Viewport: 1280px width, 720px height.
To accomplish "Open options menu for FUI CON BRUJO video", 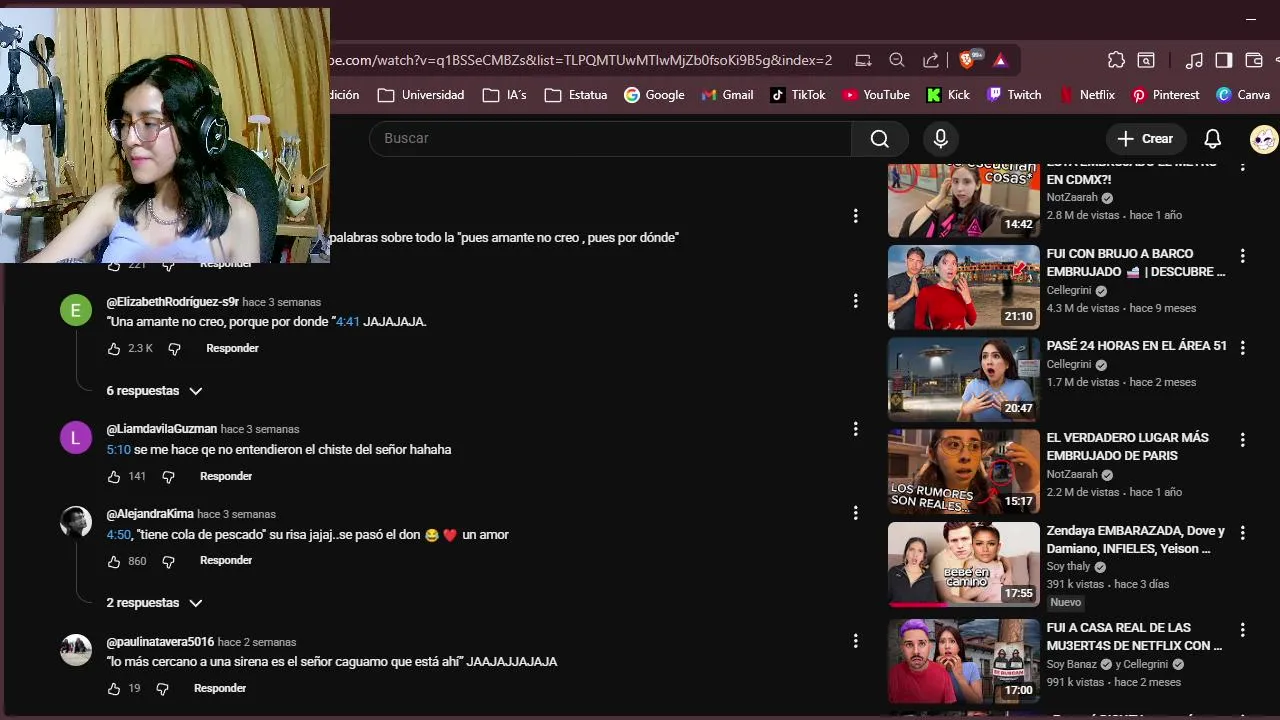I will click(1242, 256).
